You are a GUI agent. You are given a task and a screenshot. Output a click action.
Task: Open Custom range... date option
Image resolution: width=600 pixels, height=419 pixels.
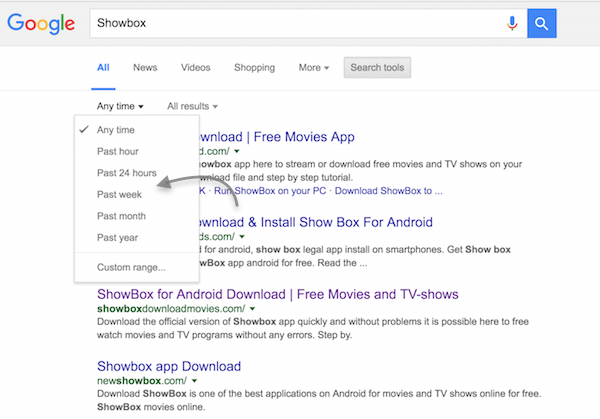point(137,267)
